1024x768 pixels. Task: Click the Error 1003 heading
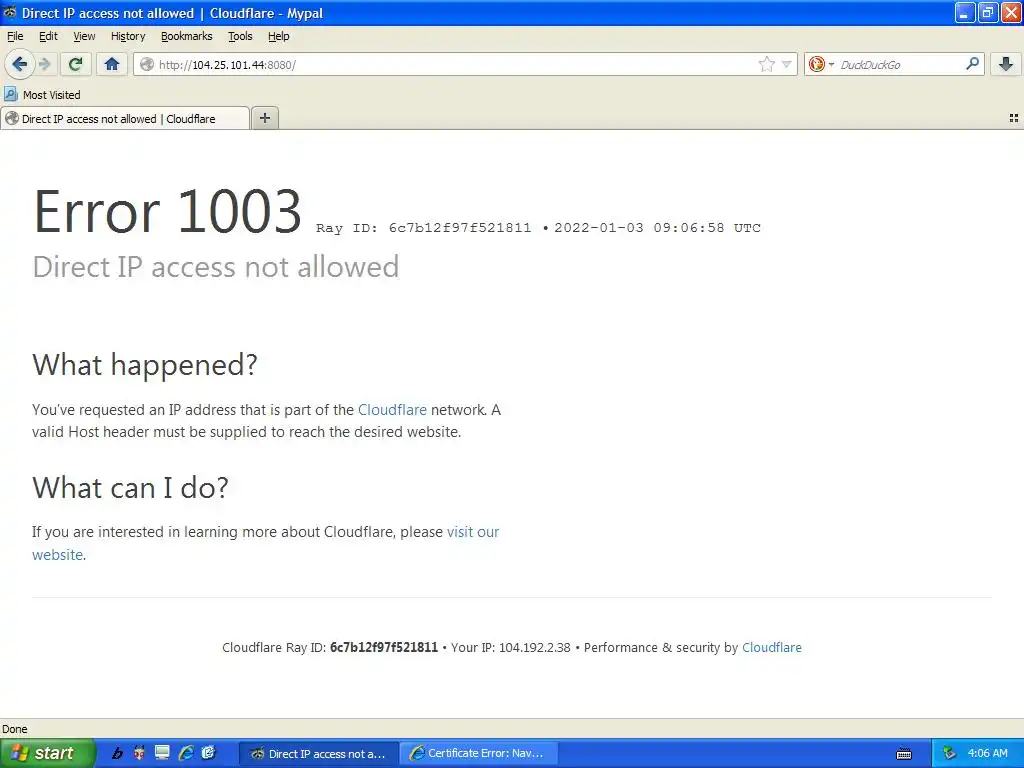[167, 211]
